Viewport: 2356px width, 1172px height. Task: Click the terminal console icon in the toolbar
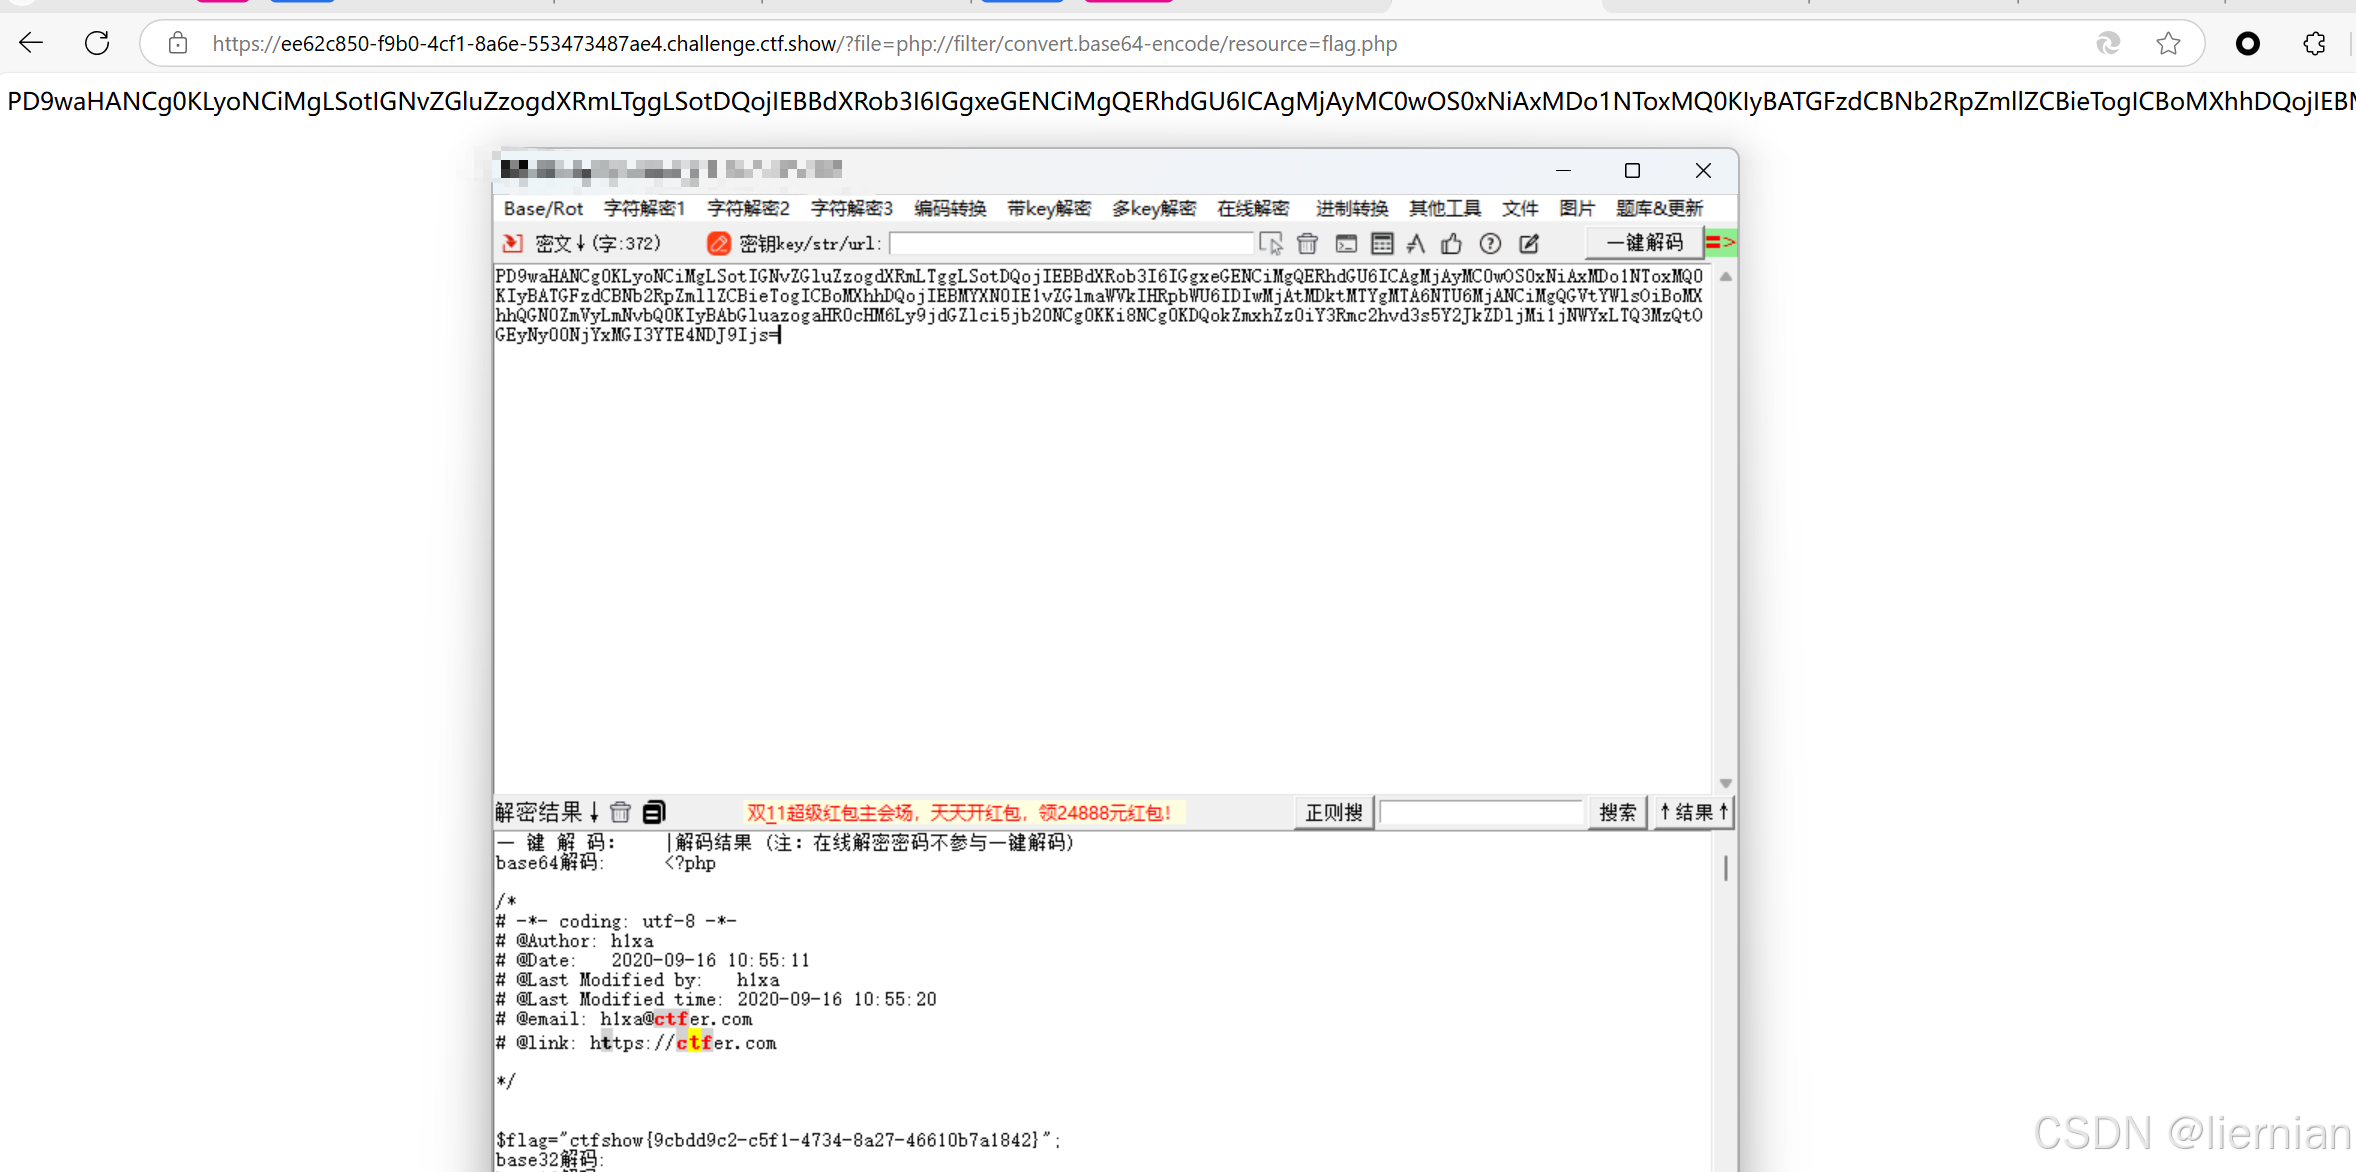tap(1346, 243)
